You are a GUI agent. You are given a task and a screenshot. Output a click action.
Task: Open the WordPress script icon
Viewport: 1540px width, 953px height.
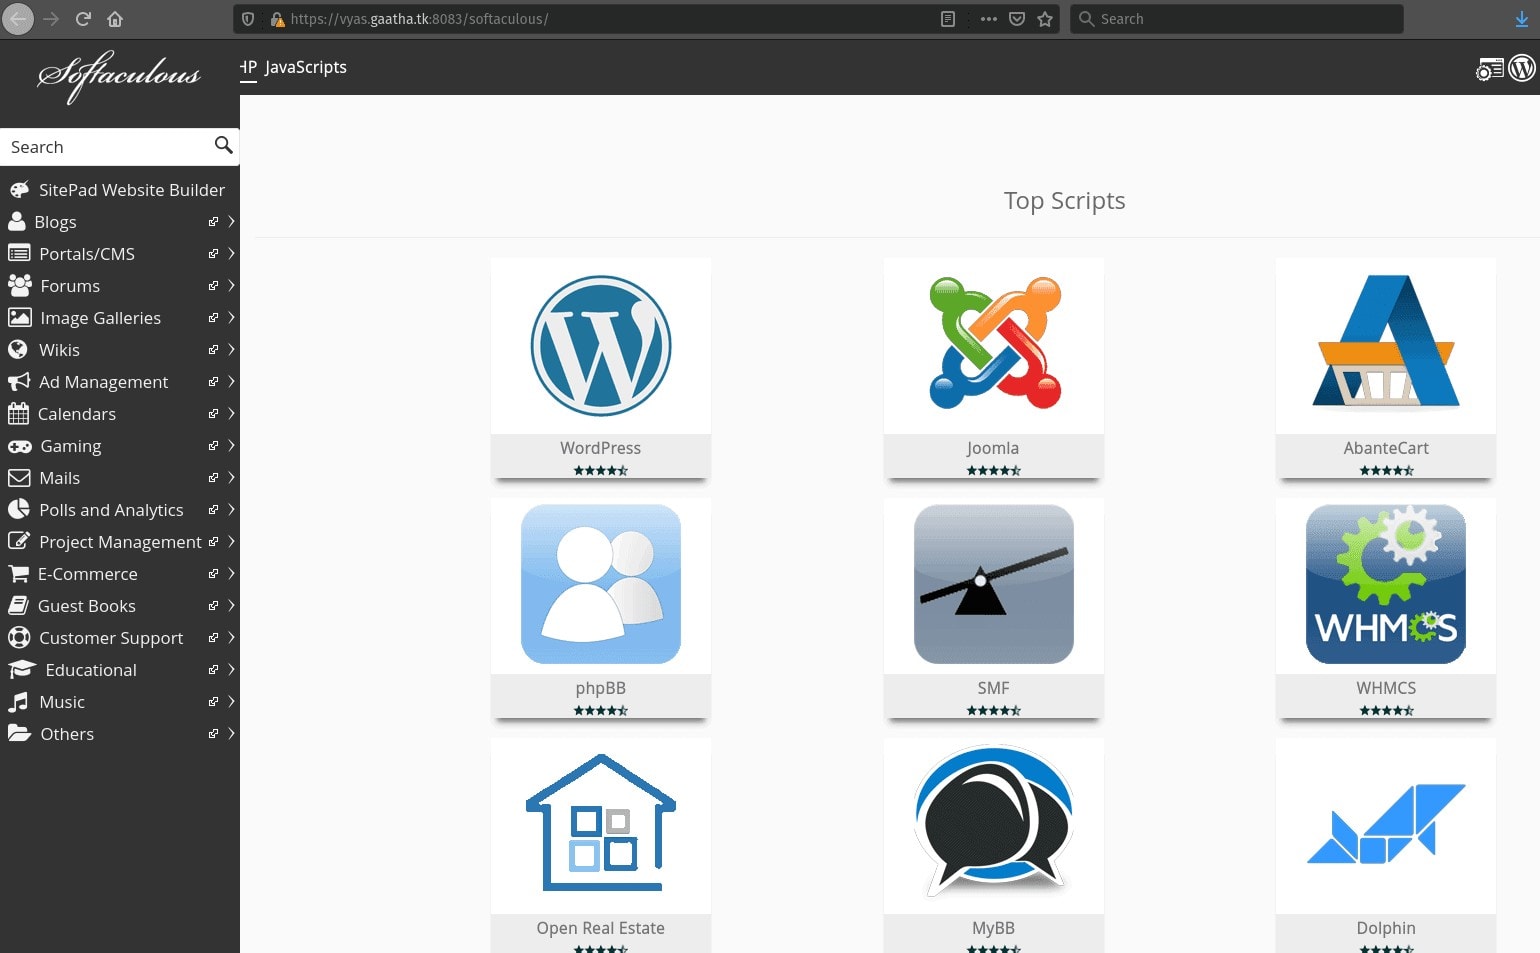point(601,346)
